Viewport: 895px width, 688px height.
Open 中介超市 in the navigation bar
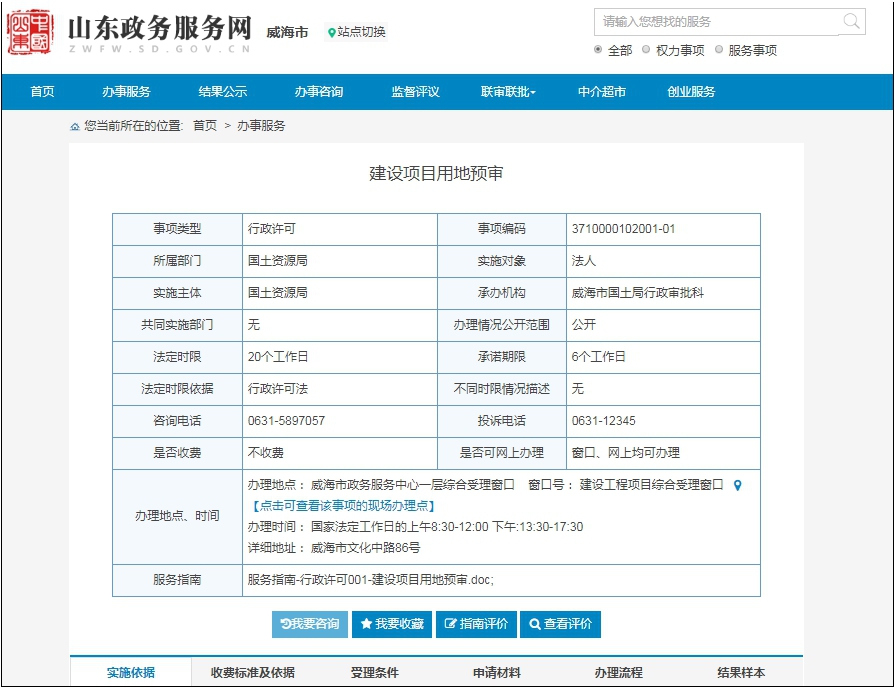click(x=601, y=92)
